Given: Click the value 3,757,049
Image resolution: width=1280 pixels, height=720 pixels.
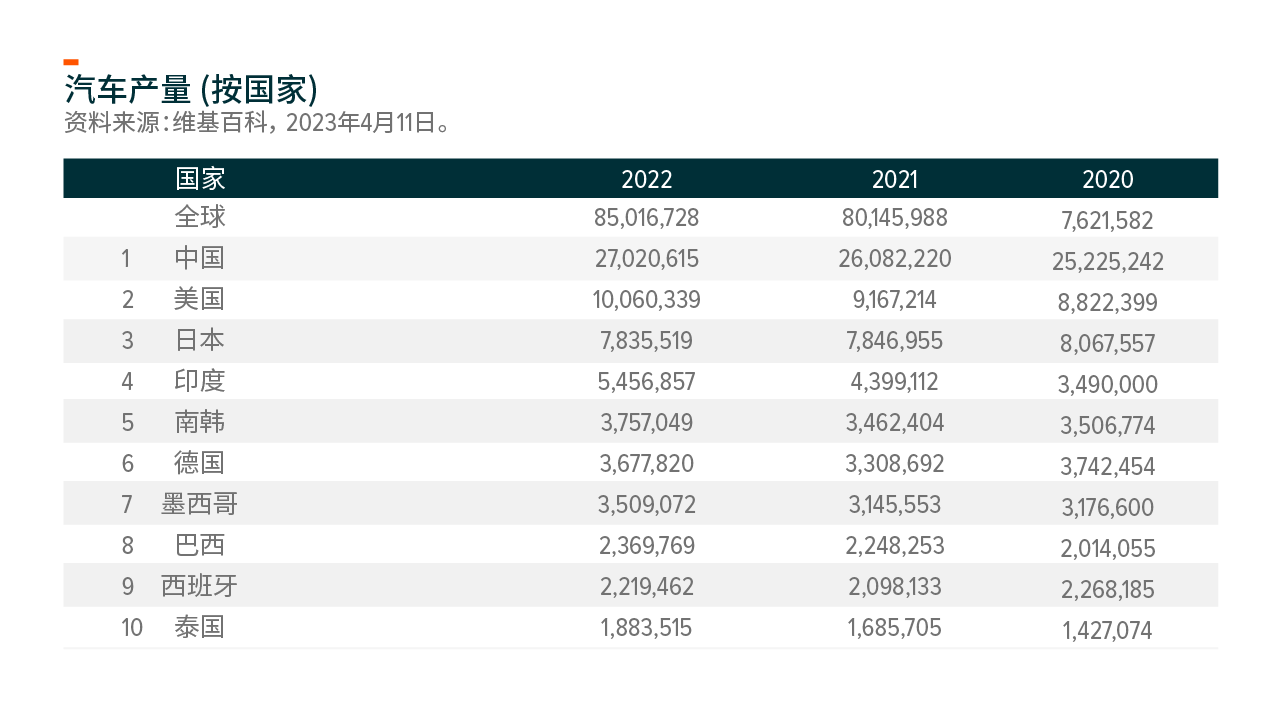Looking at the screenshot, I should pyautogui.click(x=647, y=423).
